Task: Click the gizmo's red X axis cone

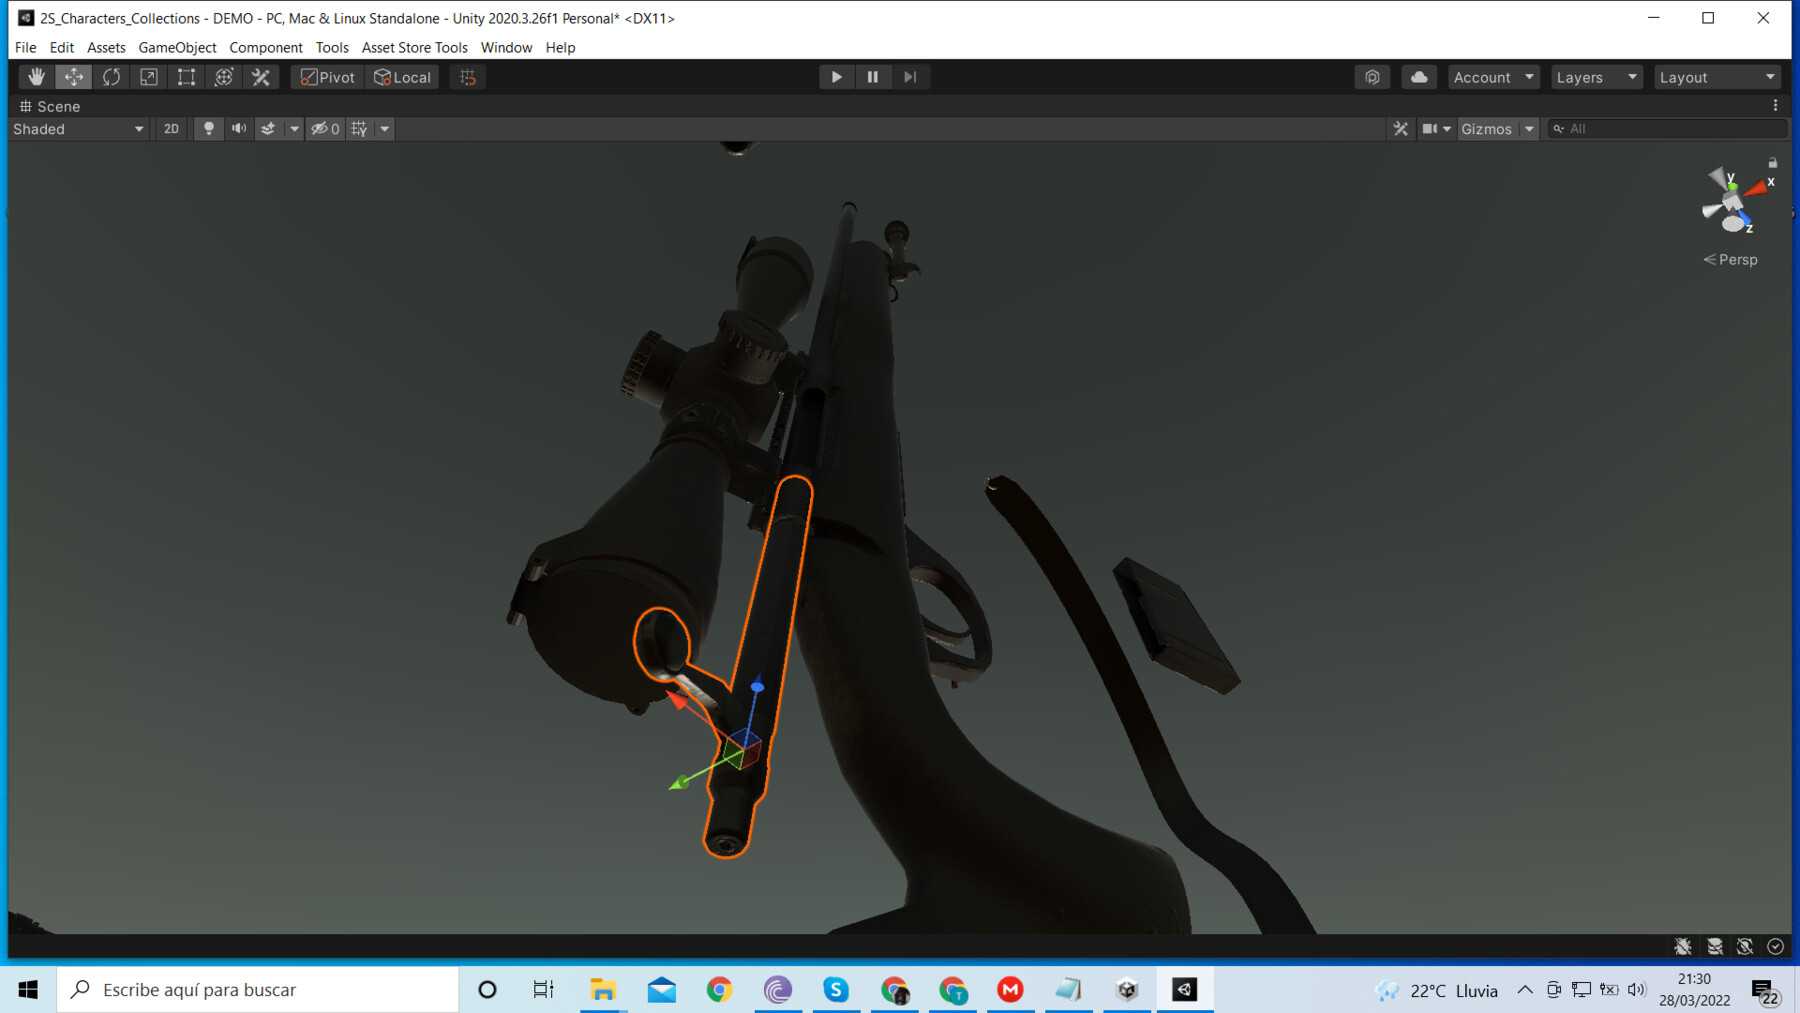Action: pyautogui.click(x=1757, y=188)
